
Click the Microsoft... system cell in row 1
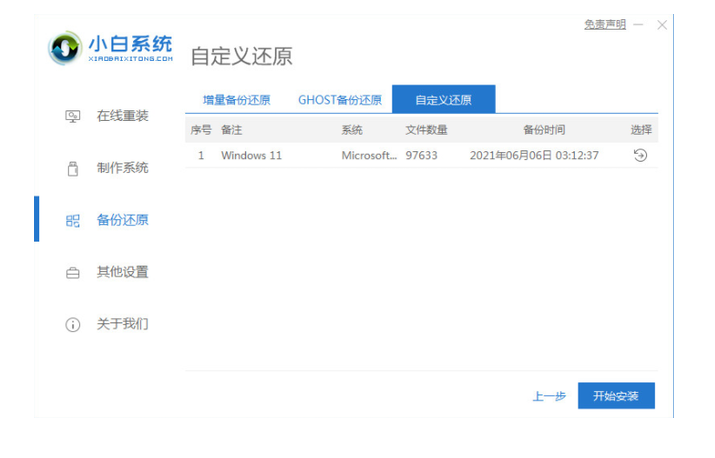[369, 155]
